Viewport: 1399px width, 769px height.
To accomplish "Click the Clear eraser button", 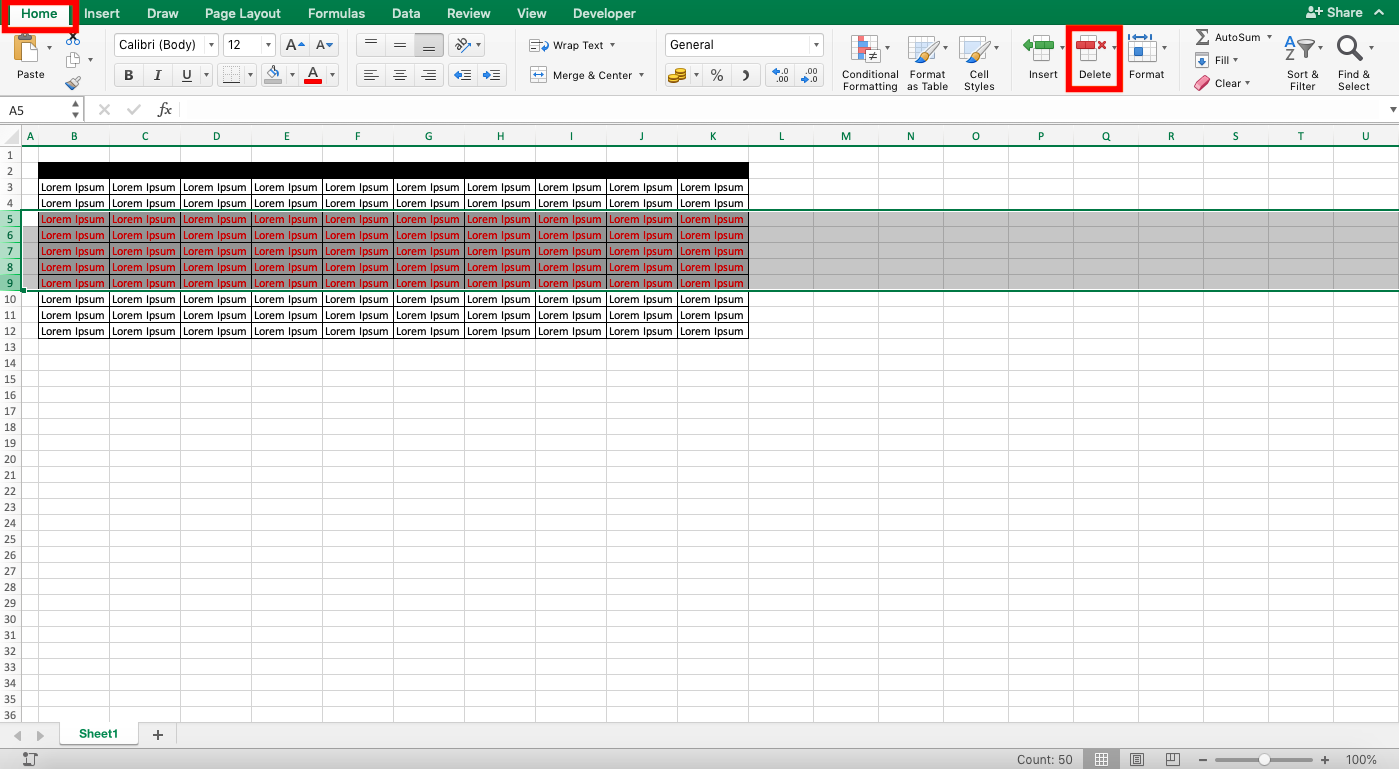I will [x=1221, y=83].
